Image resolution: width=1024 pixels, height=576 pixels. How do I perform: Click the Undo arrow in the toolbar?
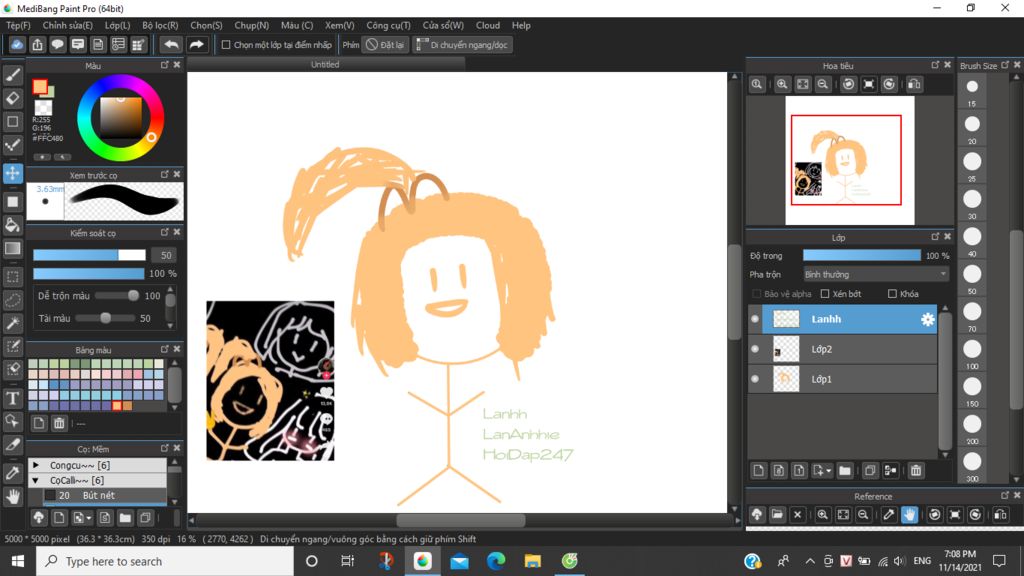[x=171, y=45]
